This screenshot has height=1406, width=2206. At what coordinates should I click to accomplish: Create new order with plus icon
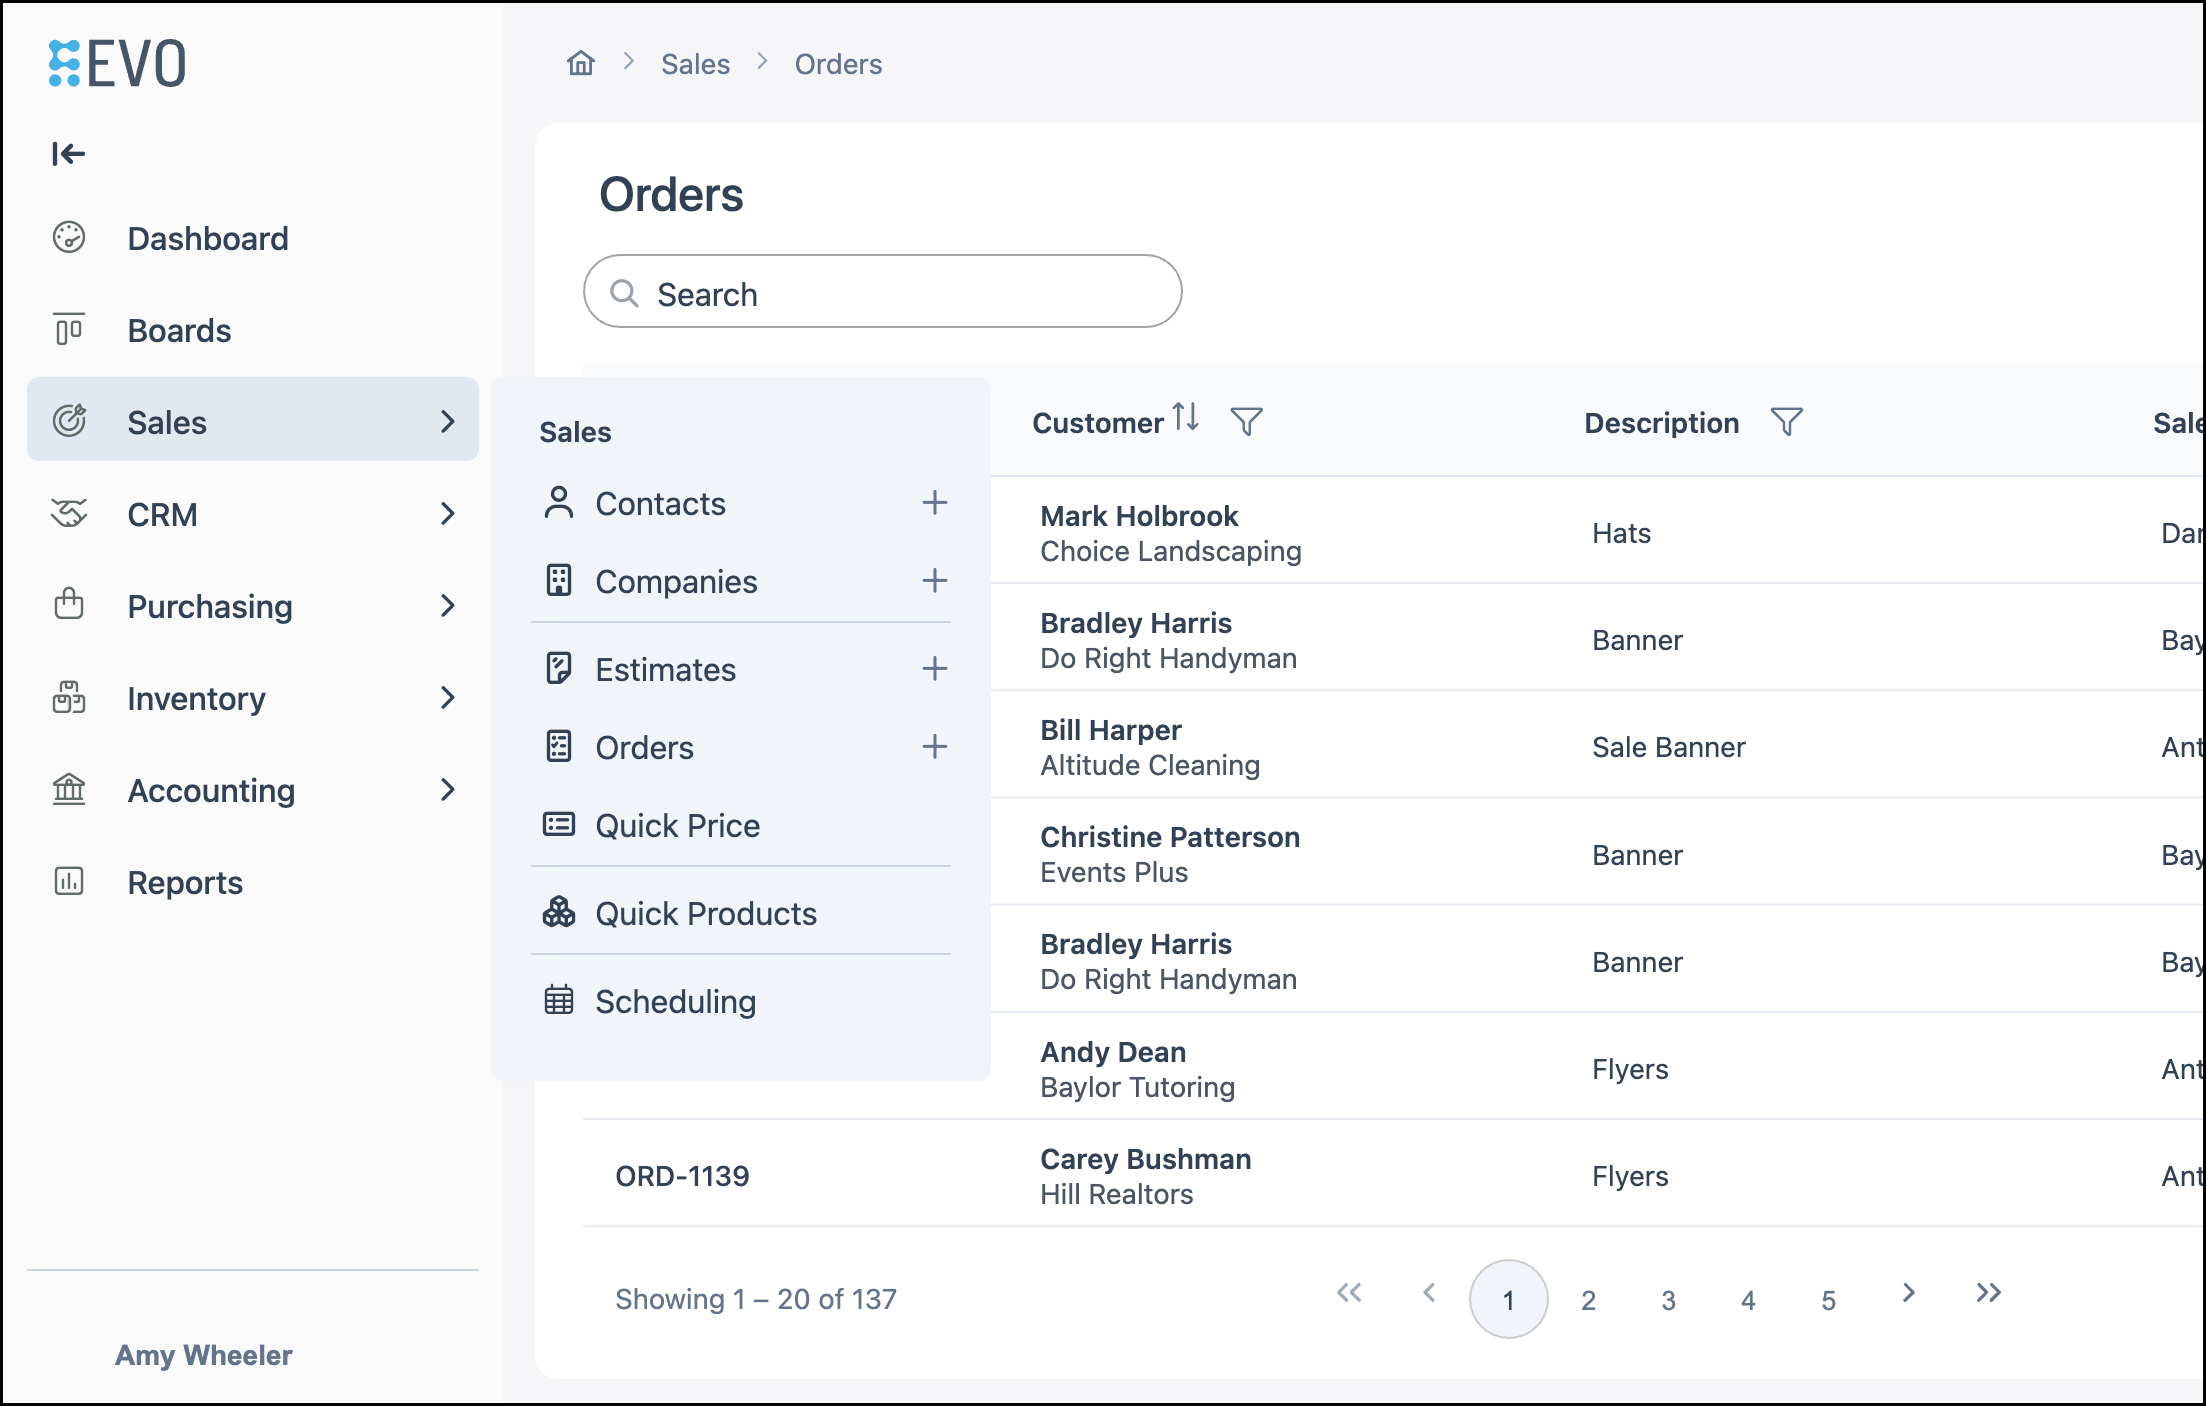[935, 746]
